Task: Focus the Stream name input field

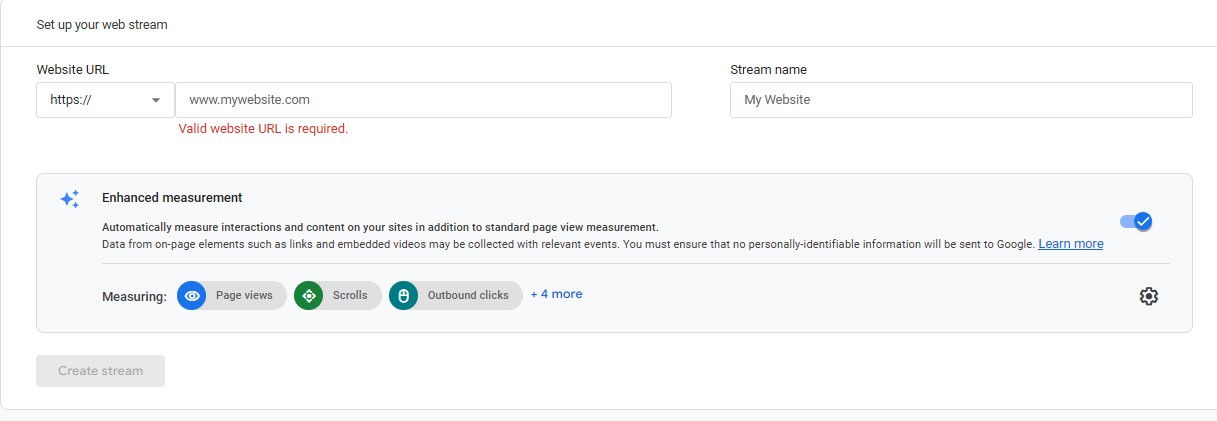Action: 961,100
